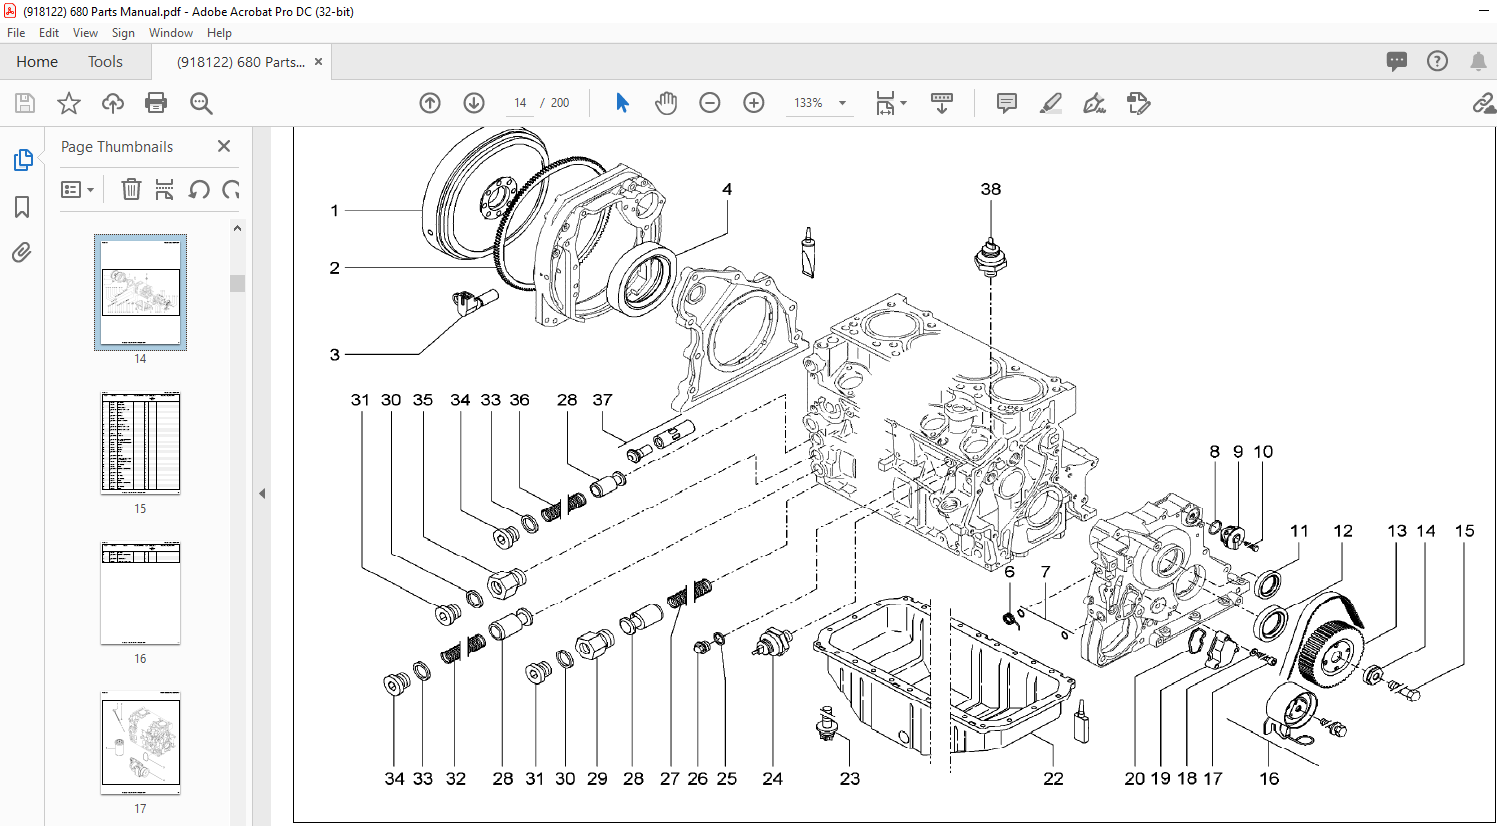
Task: Delete selected page with trash icon
Action: [x=131, y=189]
